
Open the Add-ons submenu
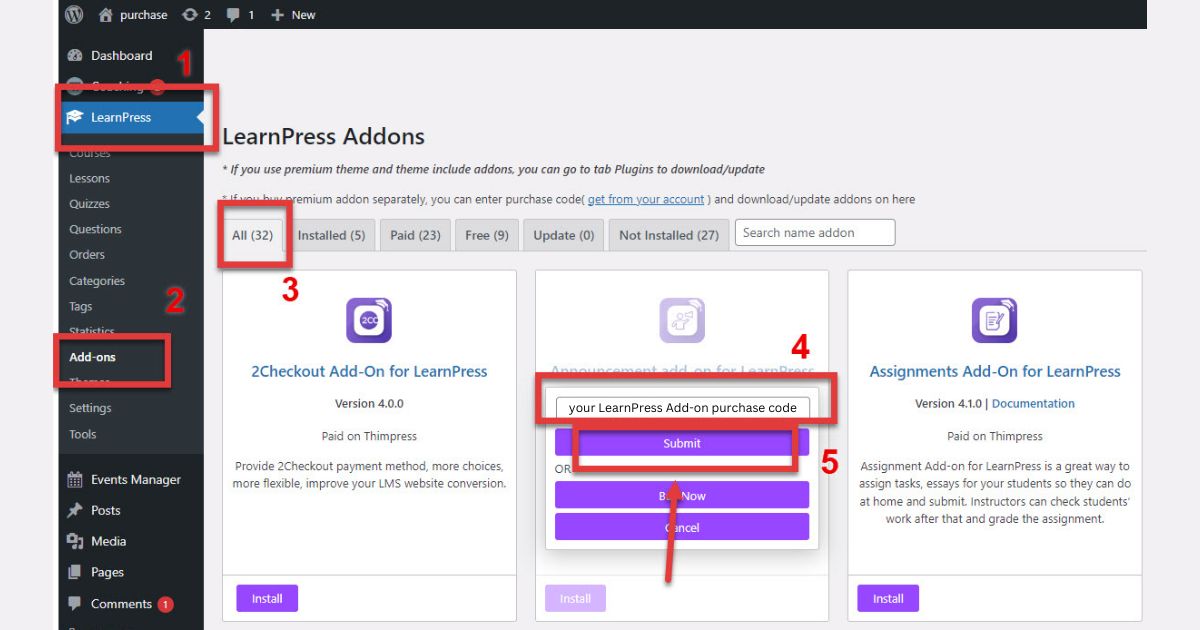click(93, 357)
